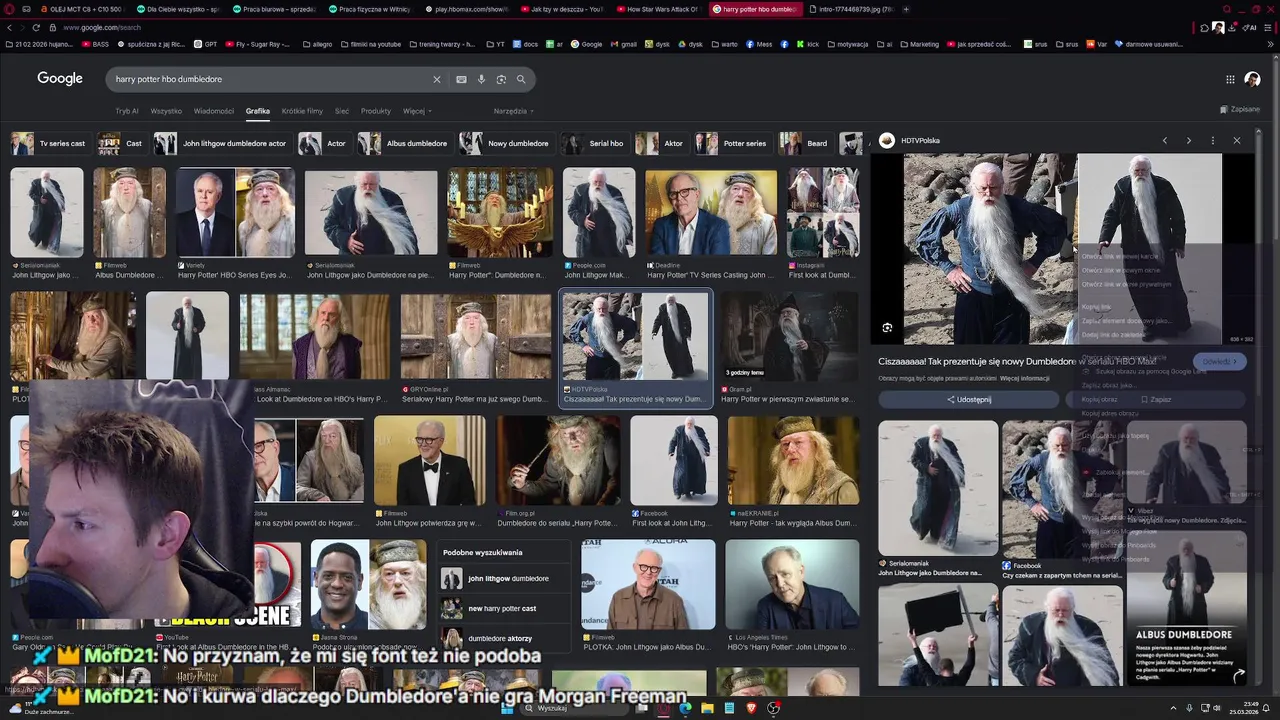Save image with Zapisz button

1155,399
